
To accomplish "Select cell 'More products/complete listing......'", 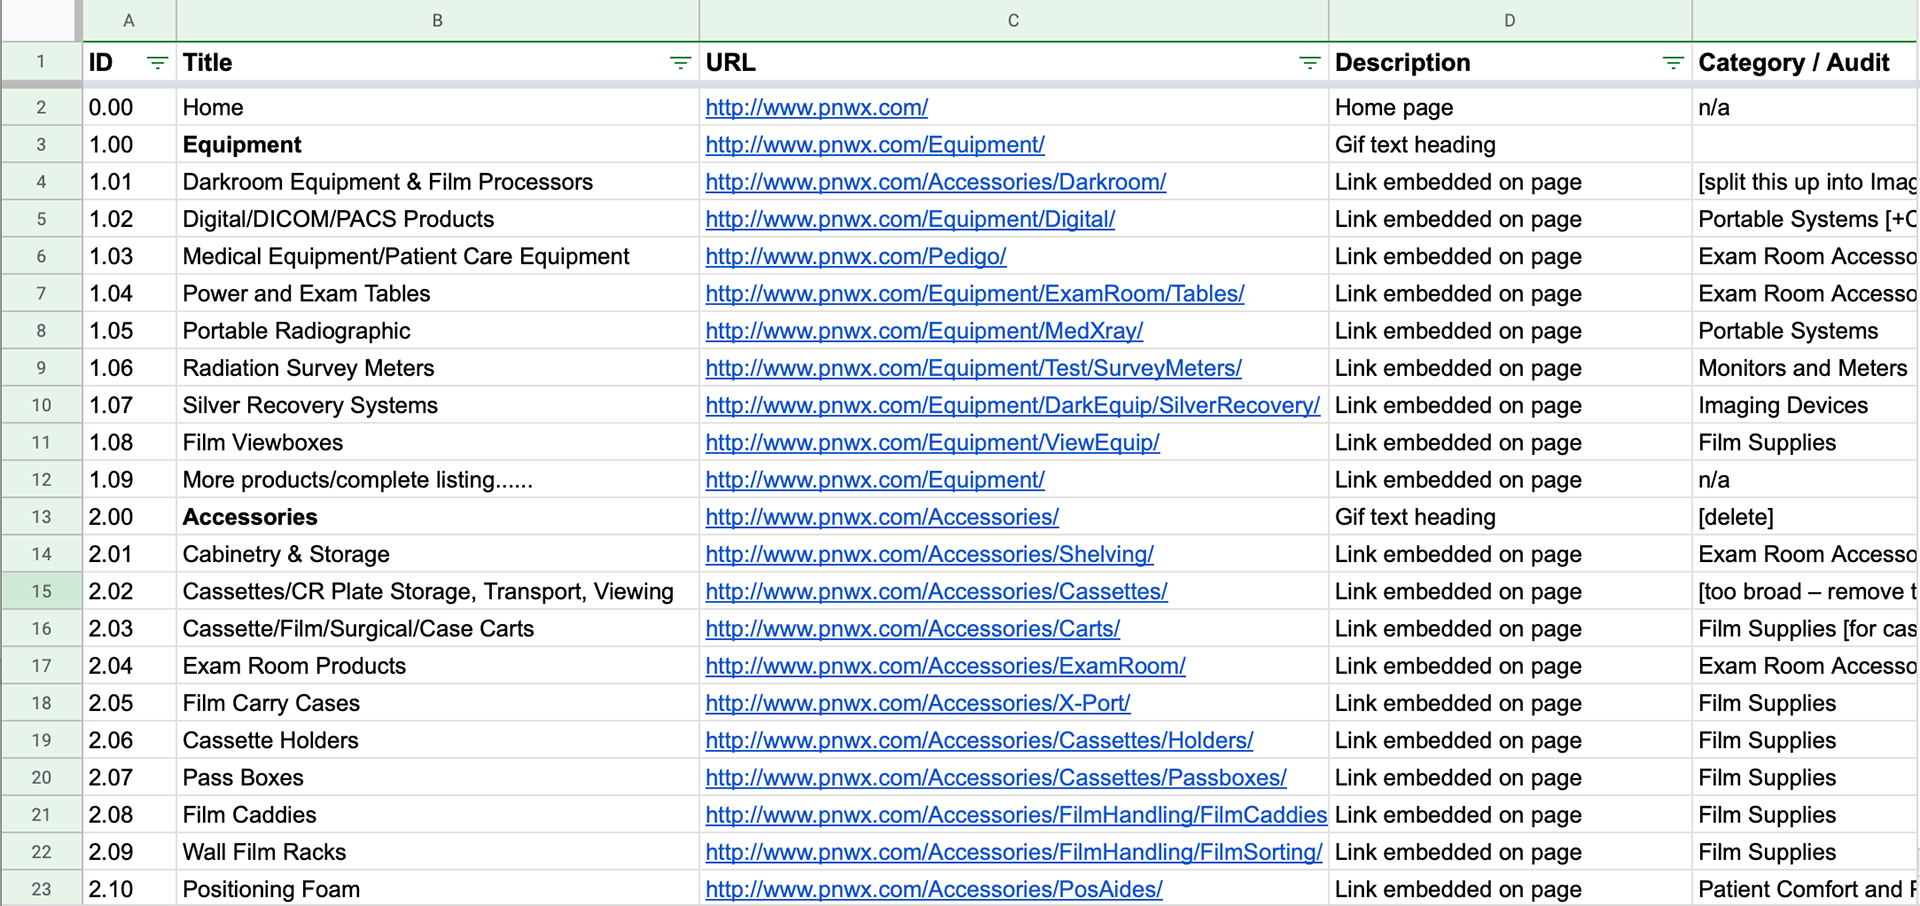I will (x=437, y=480).
